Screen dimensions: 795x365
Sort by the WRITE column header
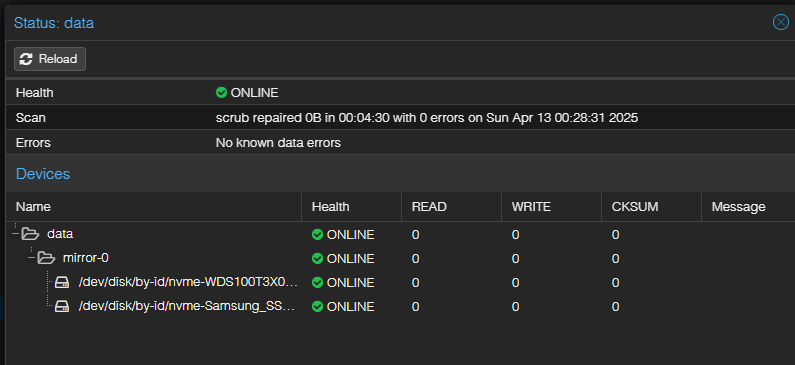tap(551, 207)
